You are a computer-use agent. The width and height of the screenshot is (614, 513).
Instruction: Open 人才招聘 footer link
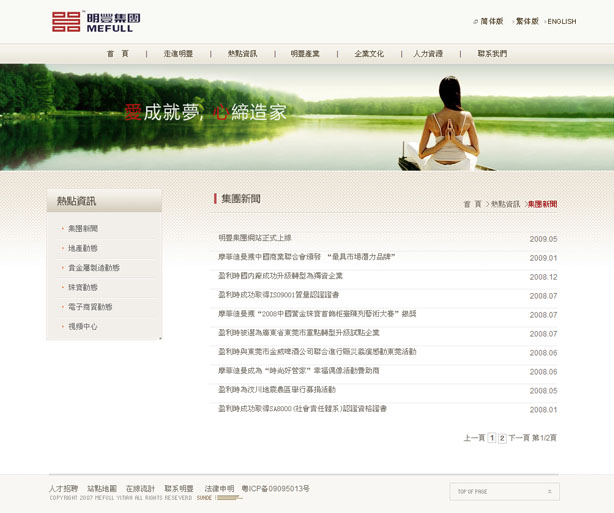63,488
